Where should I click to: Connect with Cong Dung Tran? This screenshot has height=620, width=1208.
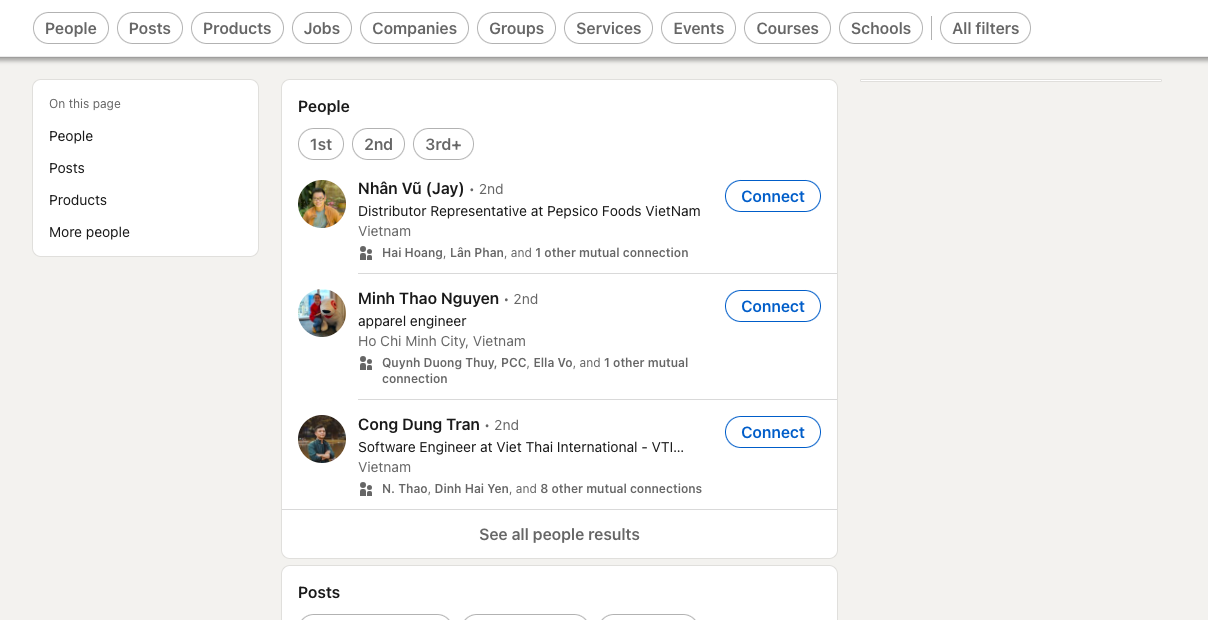pos(772,432)
